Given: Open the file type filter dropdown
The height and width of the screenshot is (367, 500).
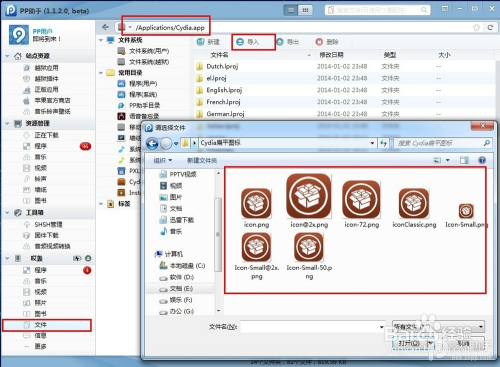Looking at the screenshot, I should click(439, 327).
